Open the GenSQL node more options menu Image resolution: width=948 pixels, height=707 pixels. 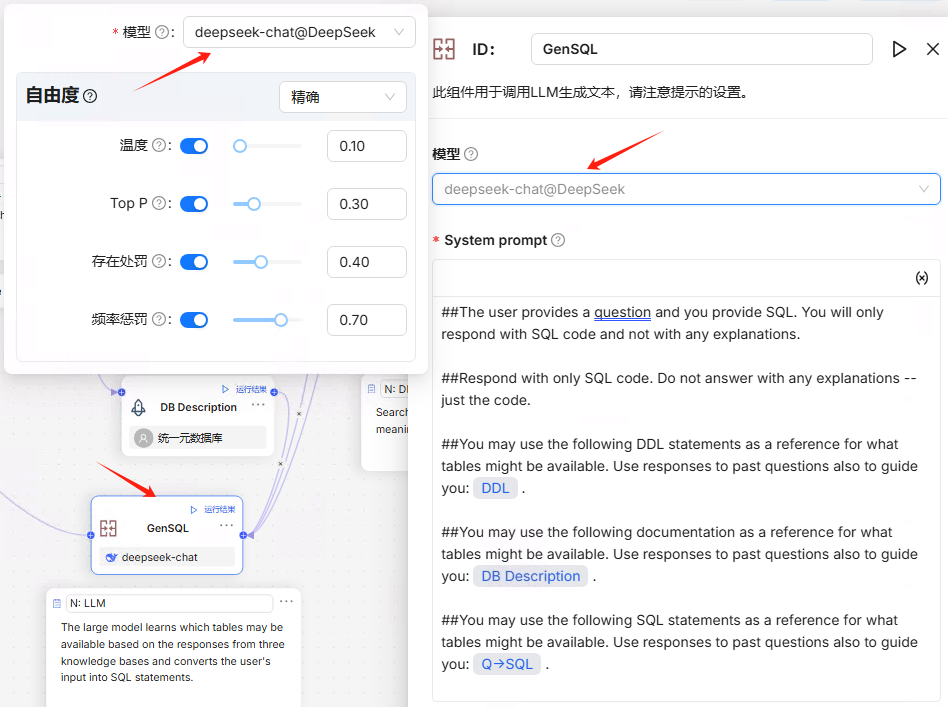(x=227, y=526)
